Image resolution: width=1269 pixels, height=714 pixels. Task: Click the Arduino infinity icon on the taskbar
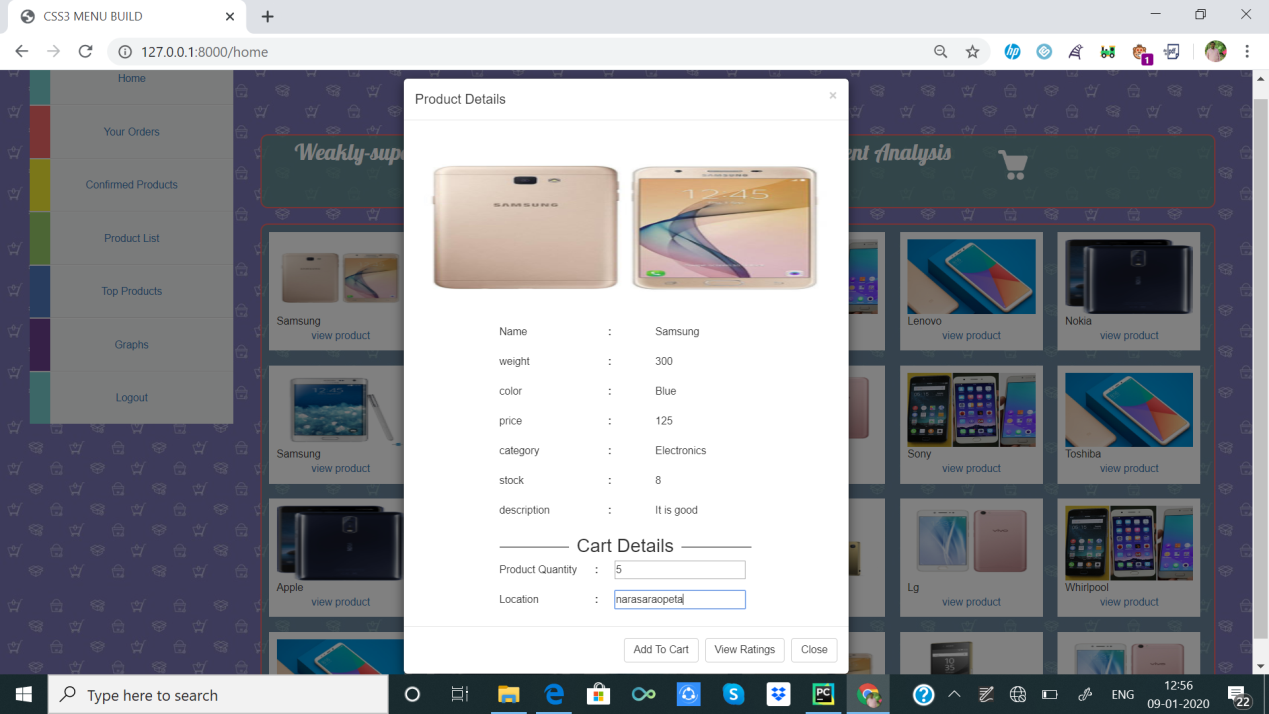pos(643,694)
